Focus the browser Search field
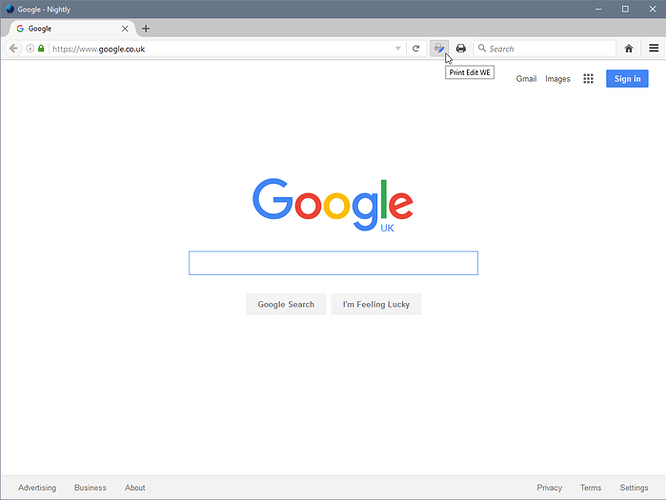This screenshot has width=666, height=500. point(545,48)
